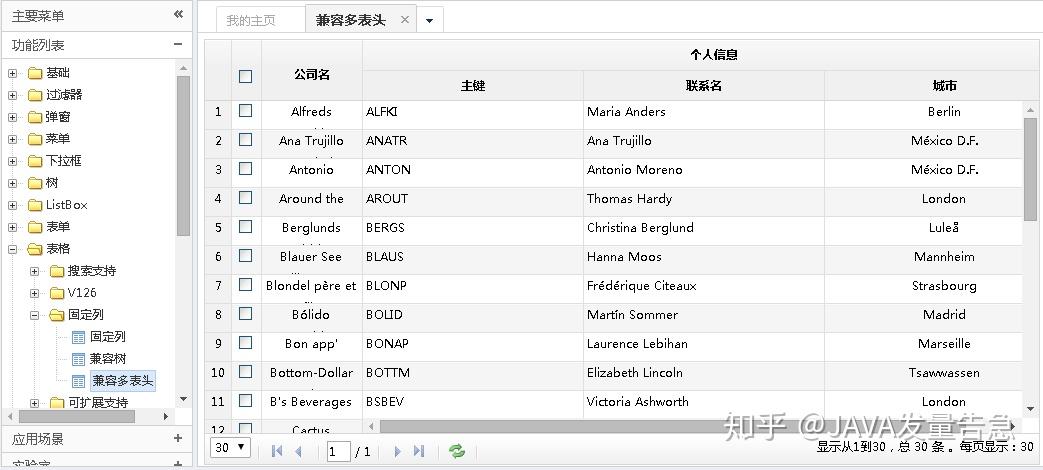Sort by the 公司名 column header
The width and height of the screenshot is (1043, 470).
point(312,74)
